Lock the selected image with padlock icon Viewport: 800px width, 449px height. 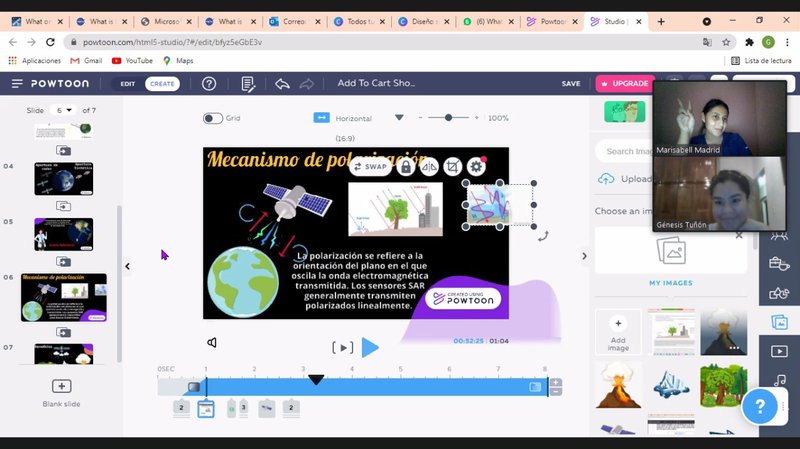(405, 167)
